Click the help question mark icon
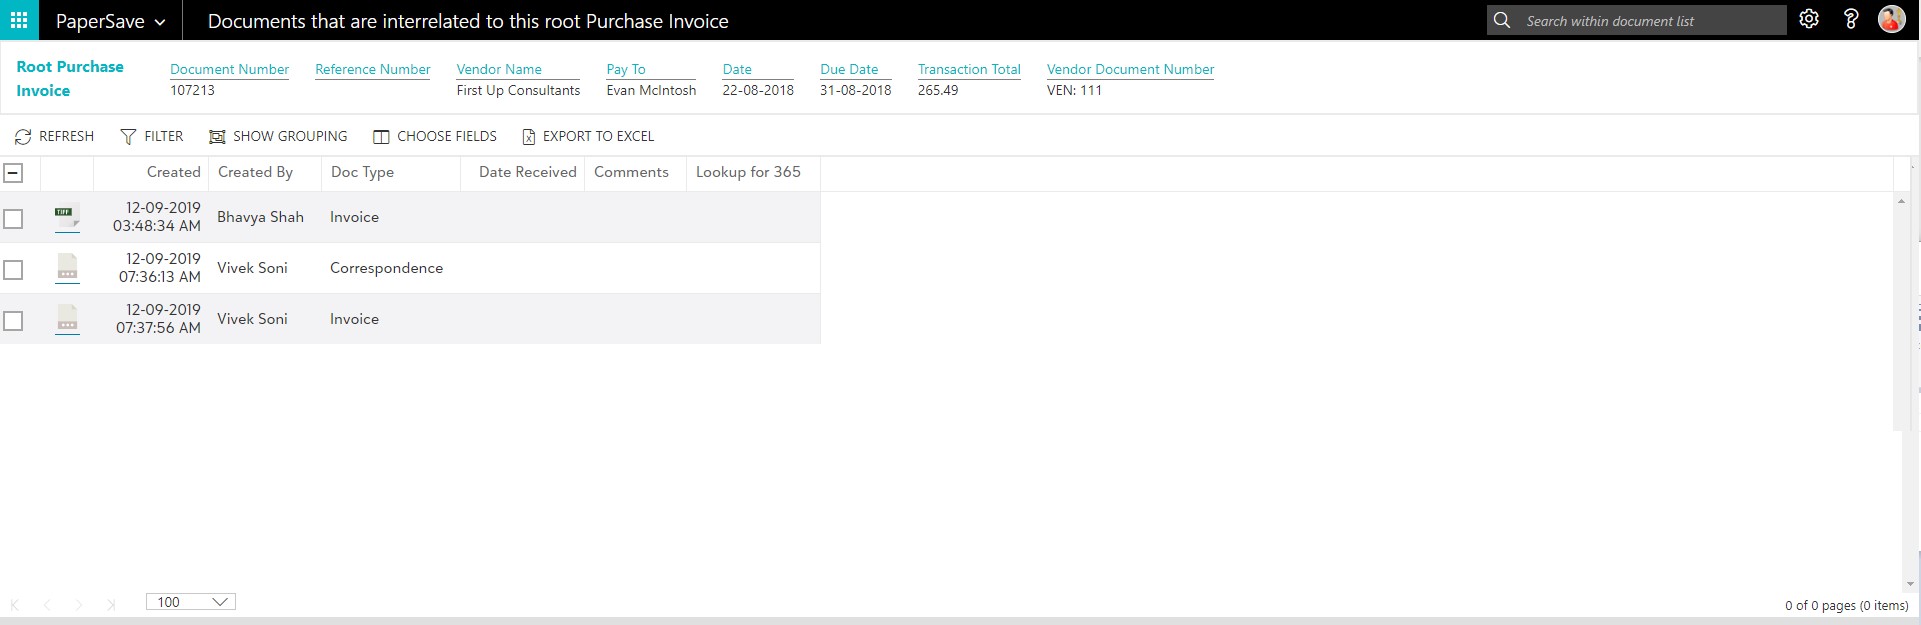The height and width of the screenshot is (625, 1921). click(x=1850, y=19)
